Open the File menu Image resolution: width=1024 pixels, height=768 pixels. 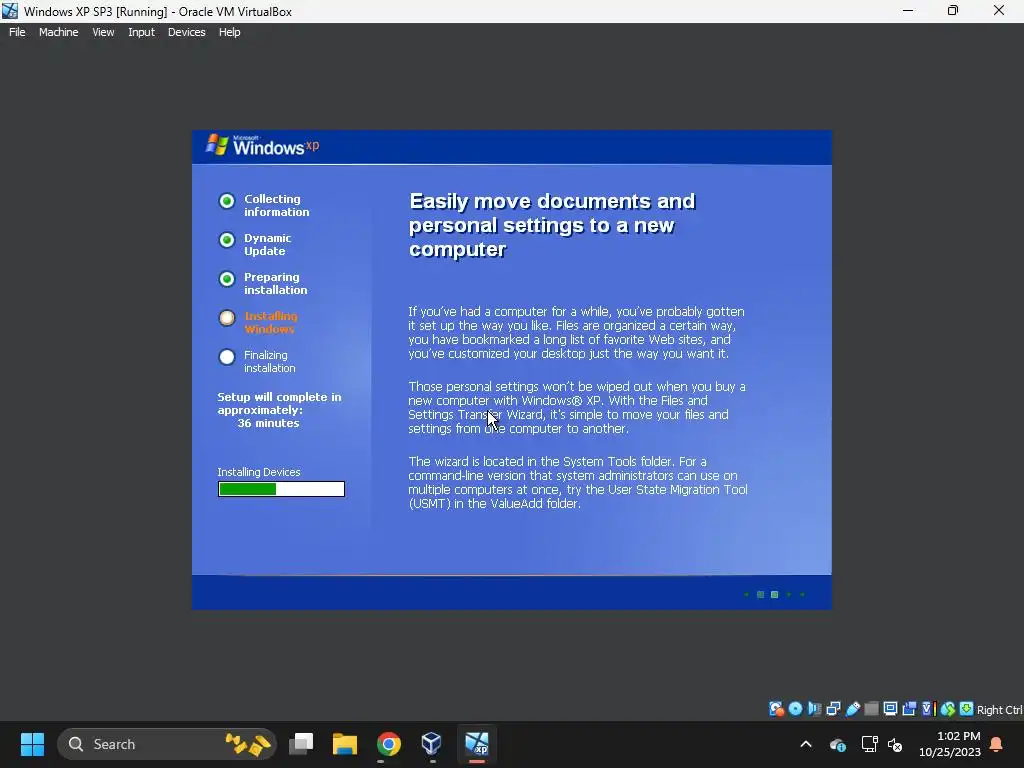[x=17, y=32]
